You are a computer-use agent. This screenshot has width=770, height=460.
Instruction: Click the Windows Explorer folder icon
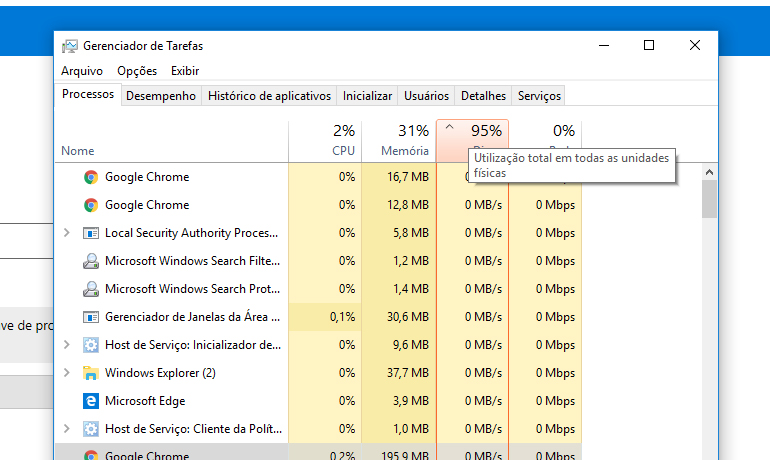[x=91, y=373]
